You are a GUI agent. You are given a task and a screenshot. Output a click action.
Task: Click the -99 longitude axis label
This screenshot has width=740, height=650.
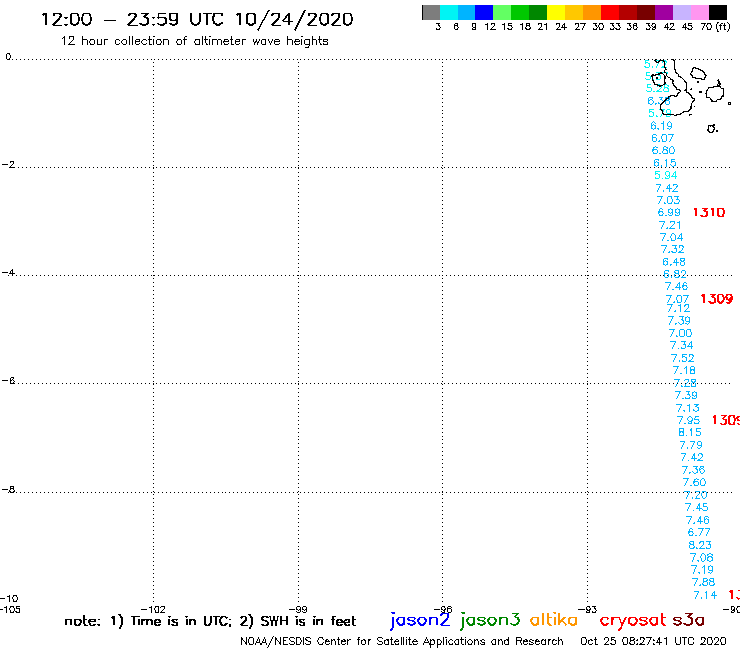click(298, 609)
